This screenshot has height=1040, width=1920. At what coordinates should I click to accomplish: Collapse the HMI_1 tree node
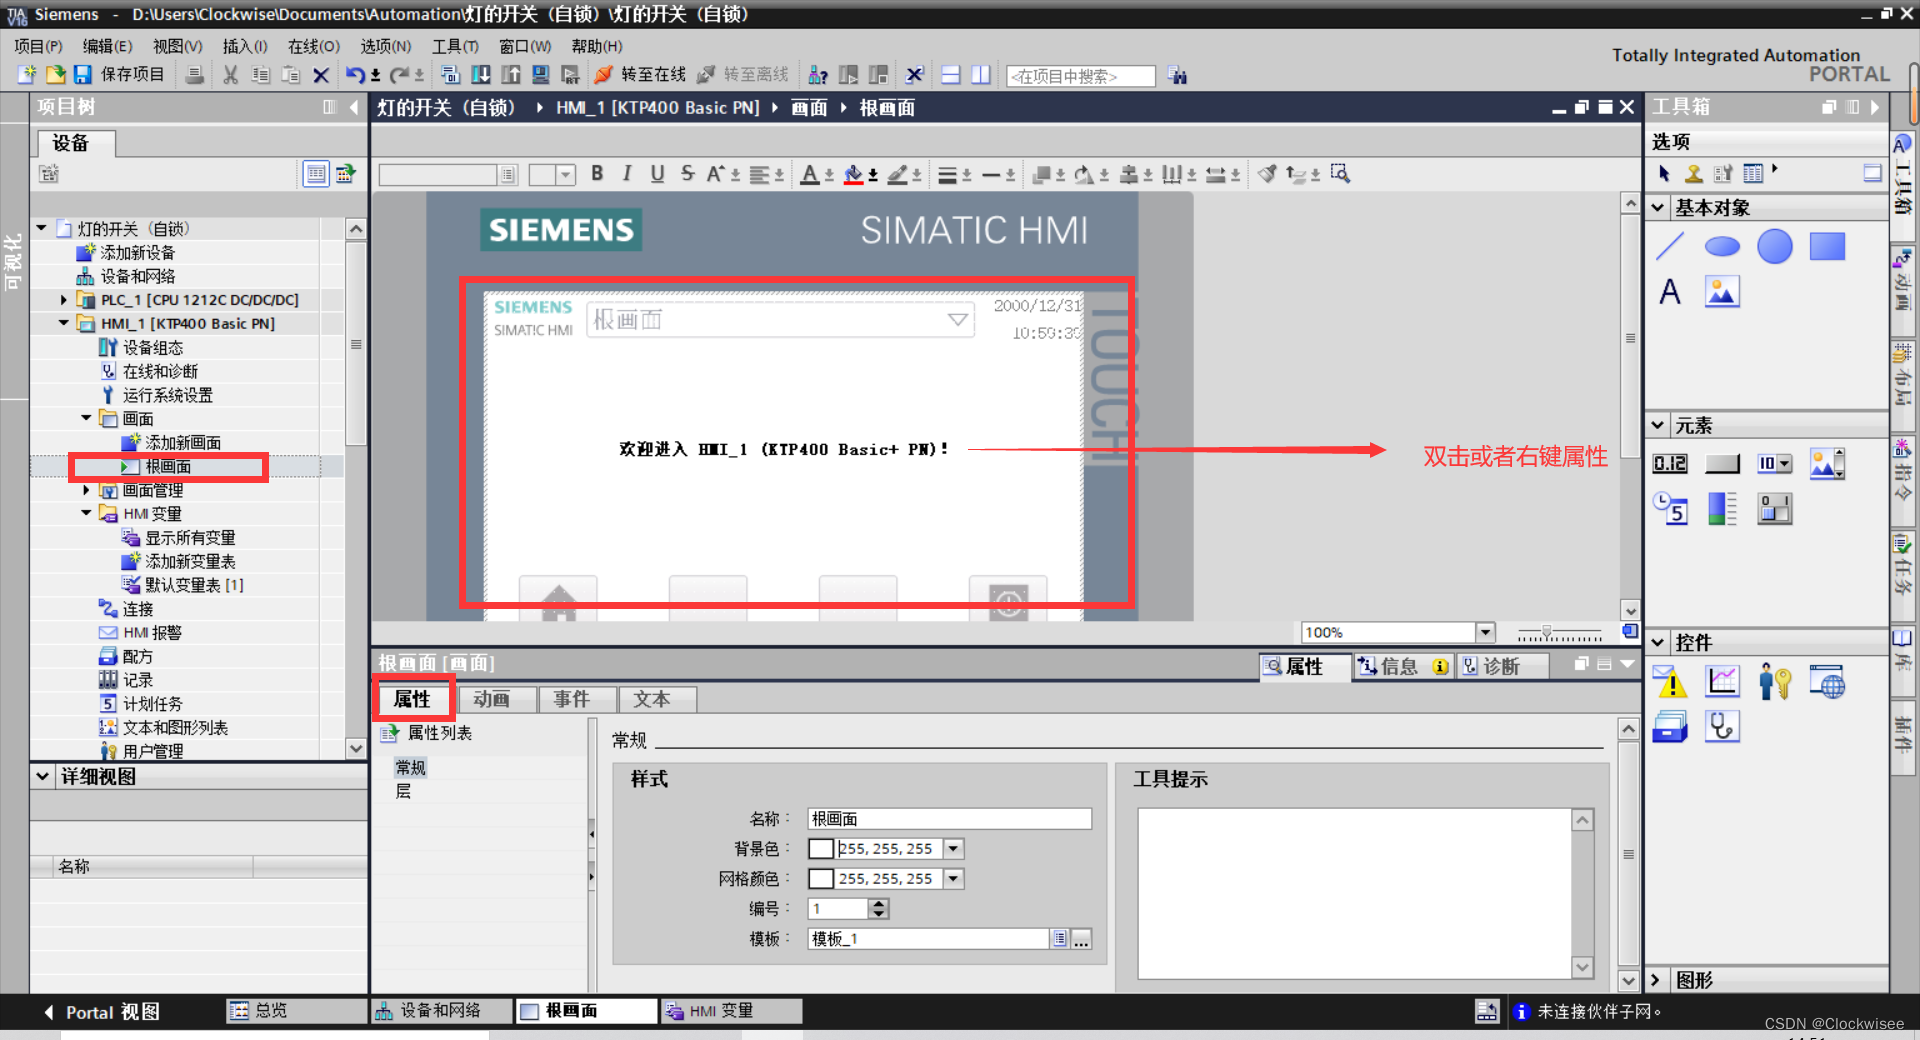[63, 323]
